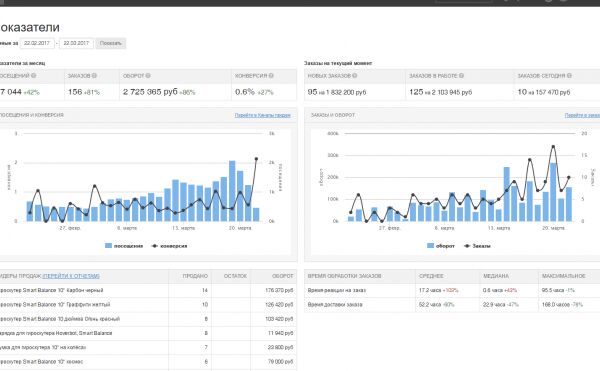
Task: Click the info icon next to КОНВЕРСИЯ
Action: 271,76
